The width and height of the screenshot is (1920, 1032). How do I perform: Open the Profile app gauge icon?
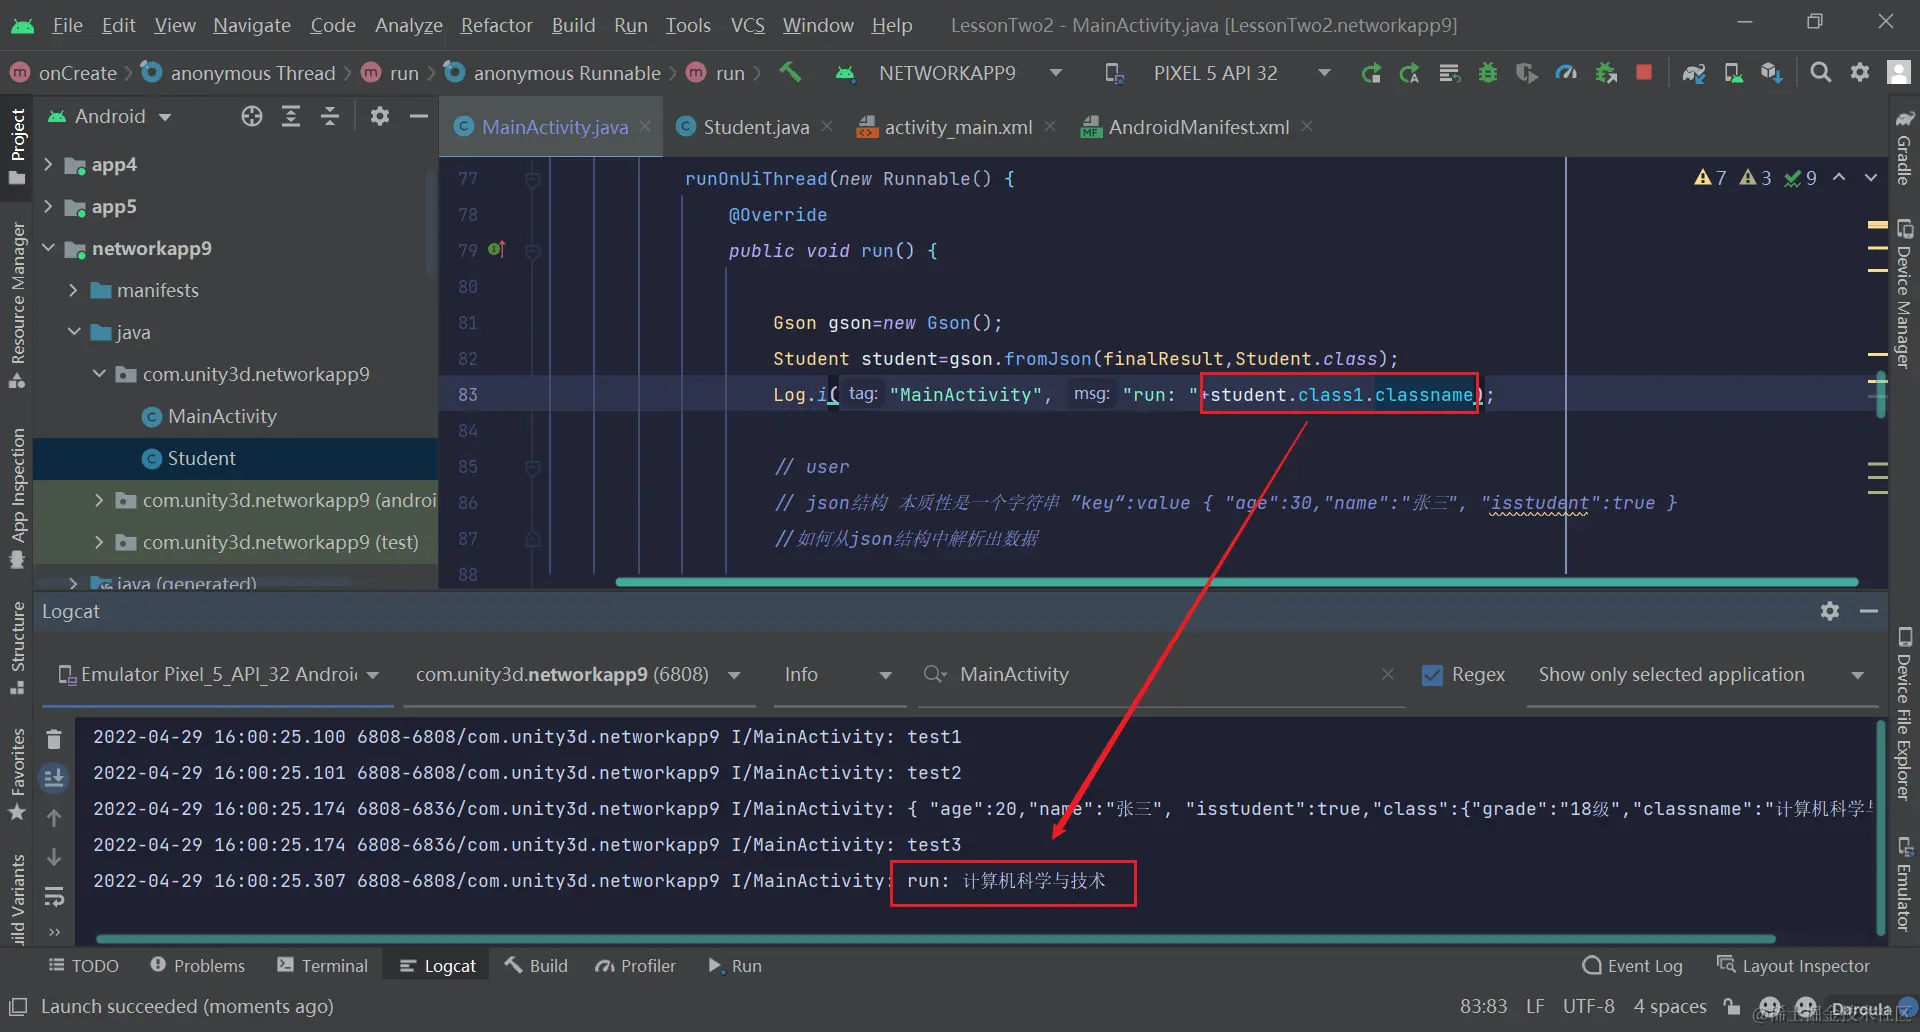(1566, 73)
